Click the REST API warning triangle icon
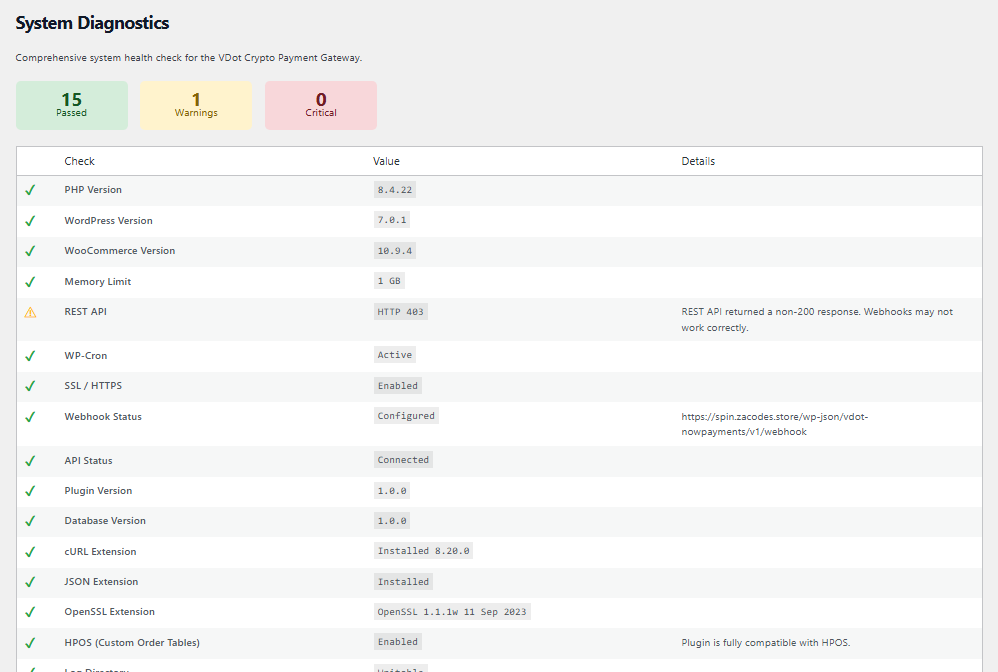Screen dimensions: 998x672 [30, 312]
